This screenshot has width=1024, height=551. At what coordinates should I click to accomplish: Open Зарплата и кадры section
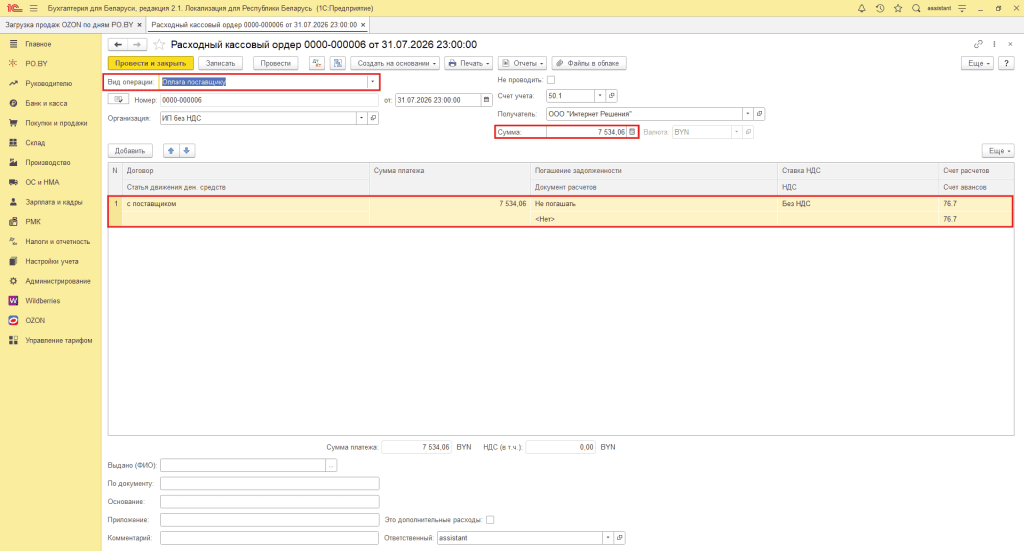click(54, 202)
